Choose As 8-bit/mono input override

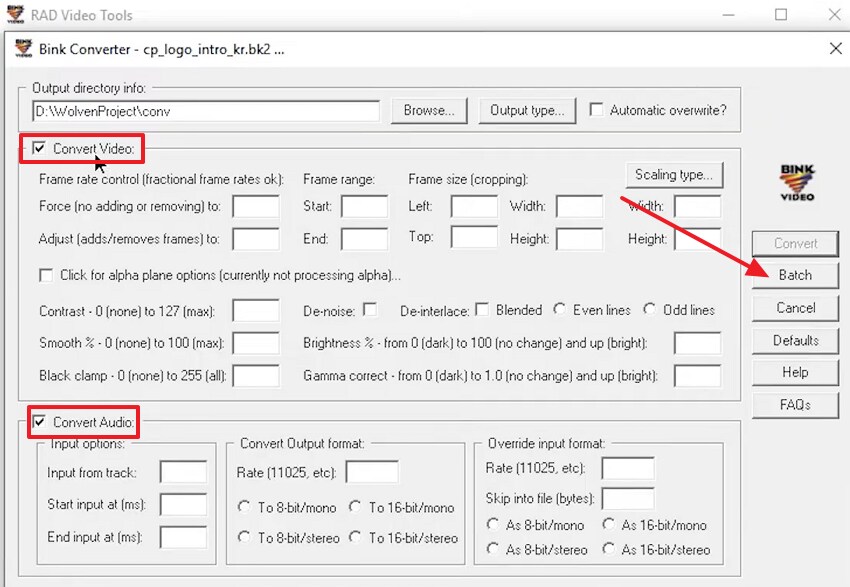pos(492,524)
